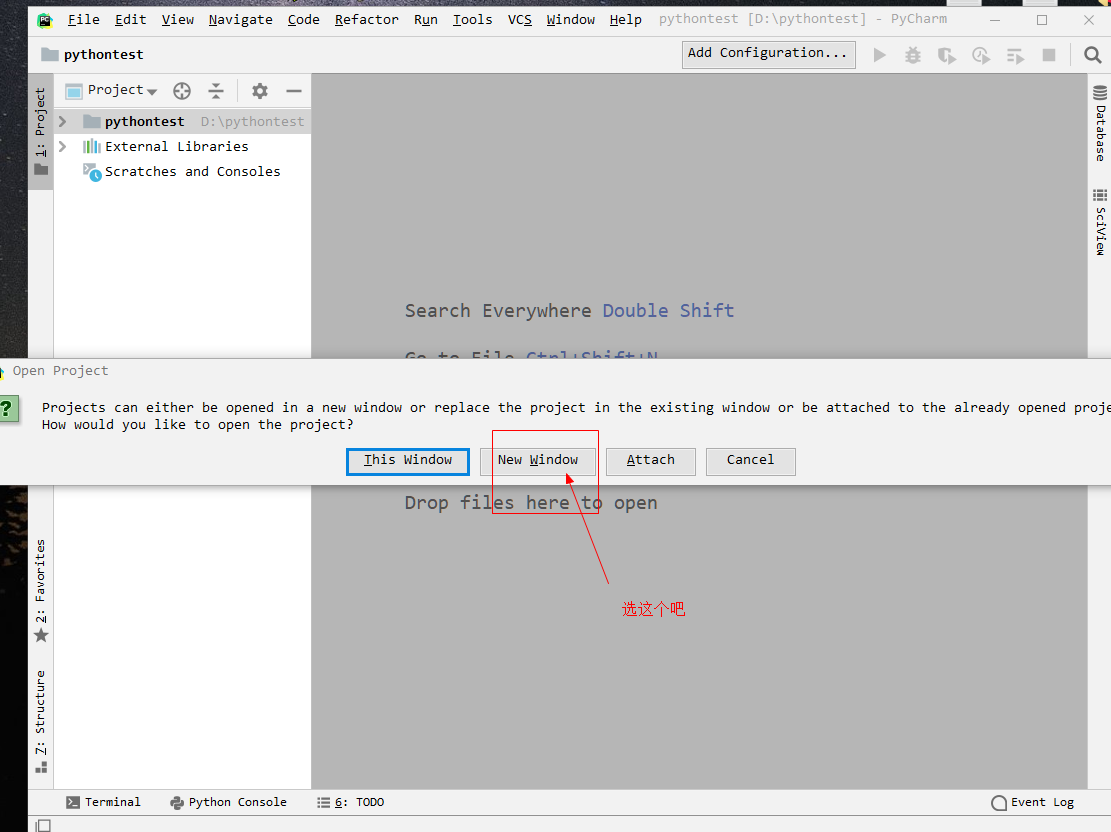Viewport: 1111px width, 832px height.
Task: Open the Event Log
Action: tap(1033, 802)
